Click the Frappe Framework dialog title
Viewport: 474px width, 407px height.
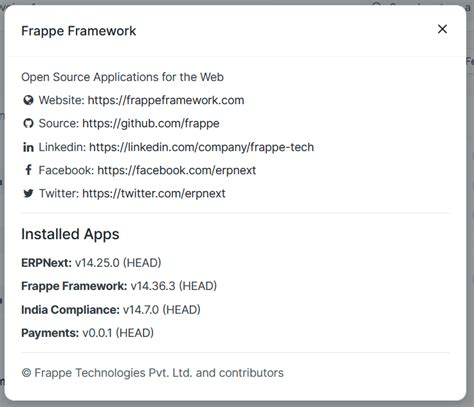79,31
